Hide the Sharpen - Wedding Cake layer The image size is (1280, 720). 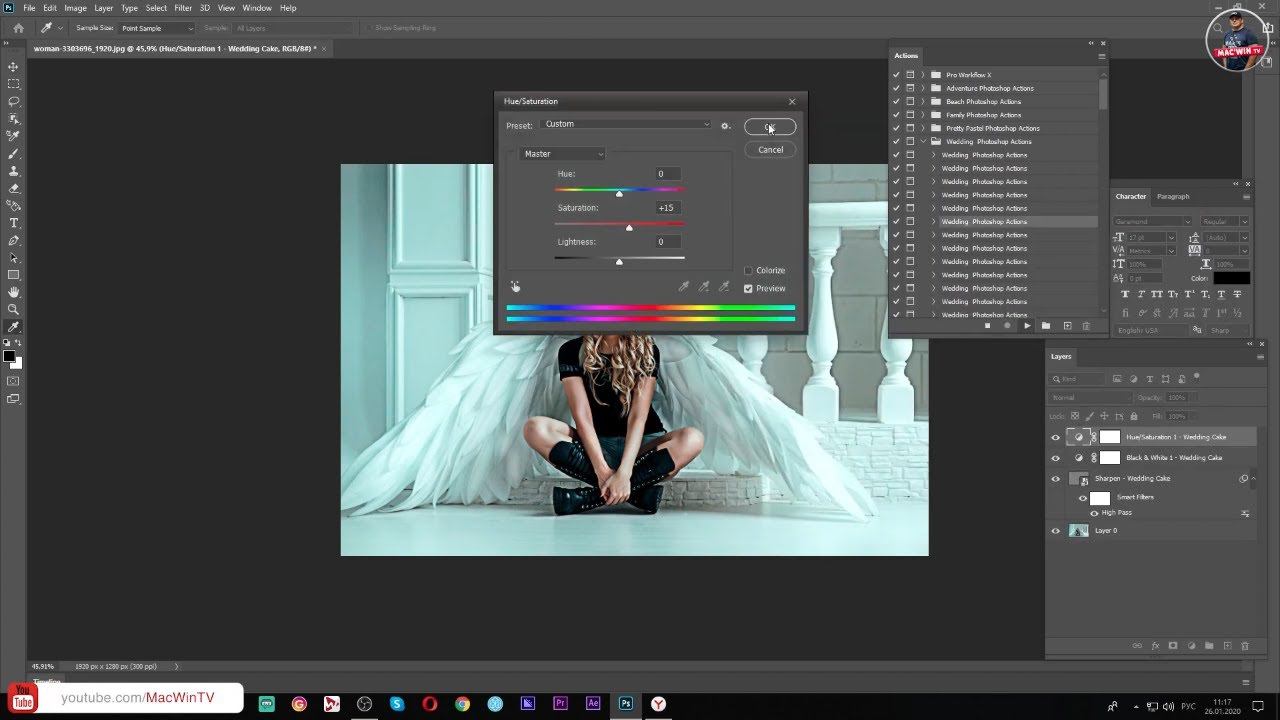click(1055, 479)
